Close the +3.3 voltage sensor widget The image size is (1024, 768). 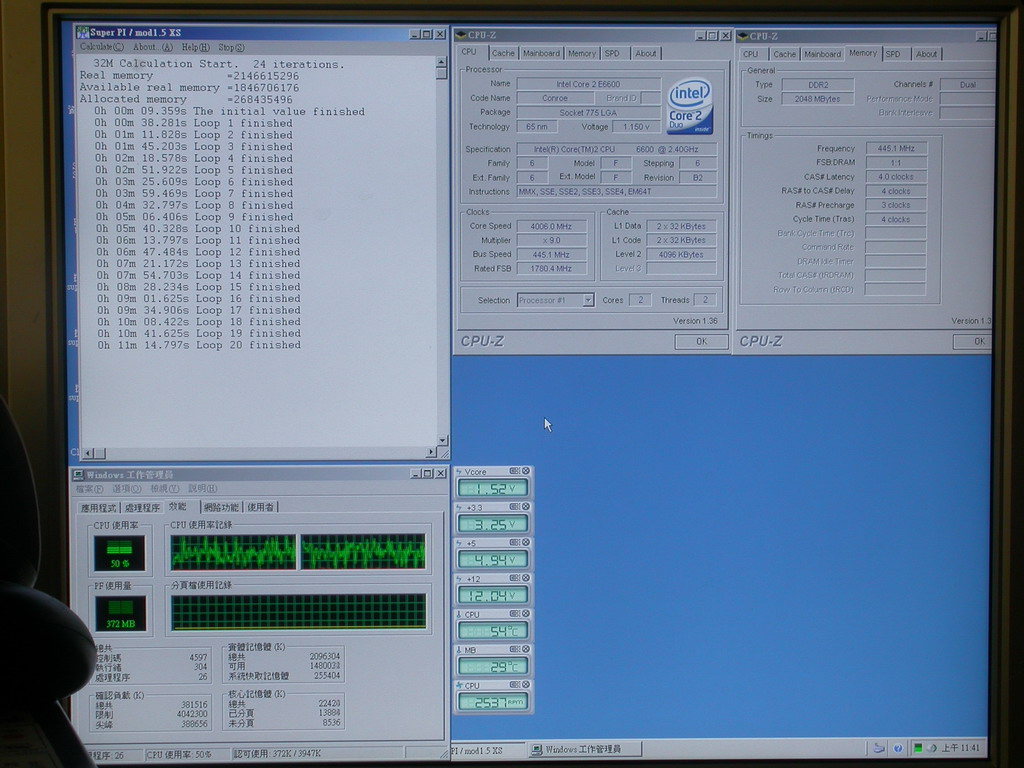pyautogui.click(x=526, y=507)
